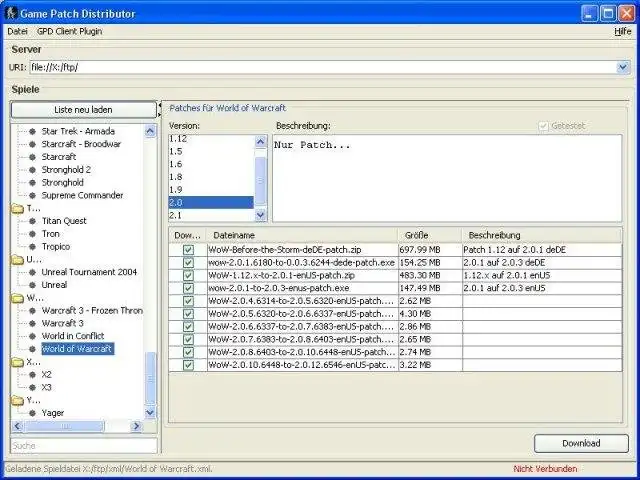Click the Suche search field

(84, 446)
